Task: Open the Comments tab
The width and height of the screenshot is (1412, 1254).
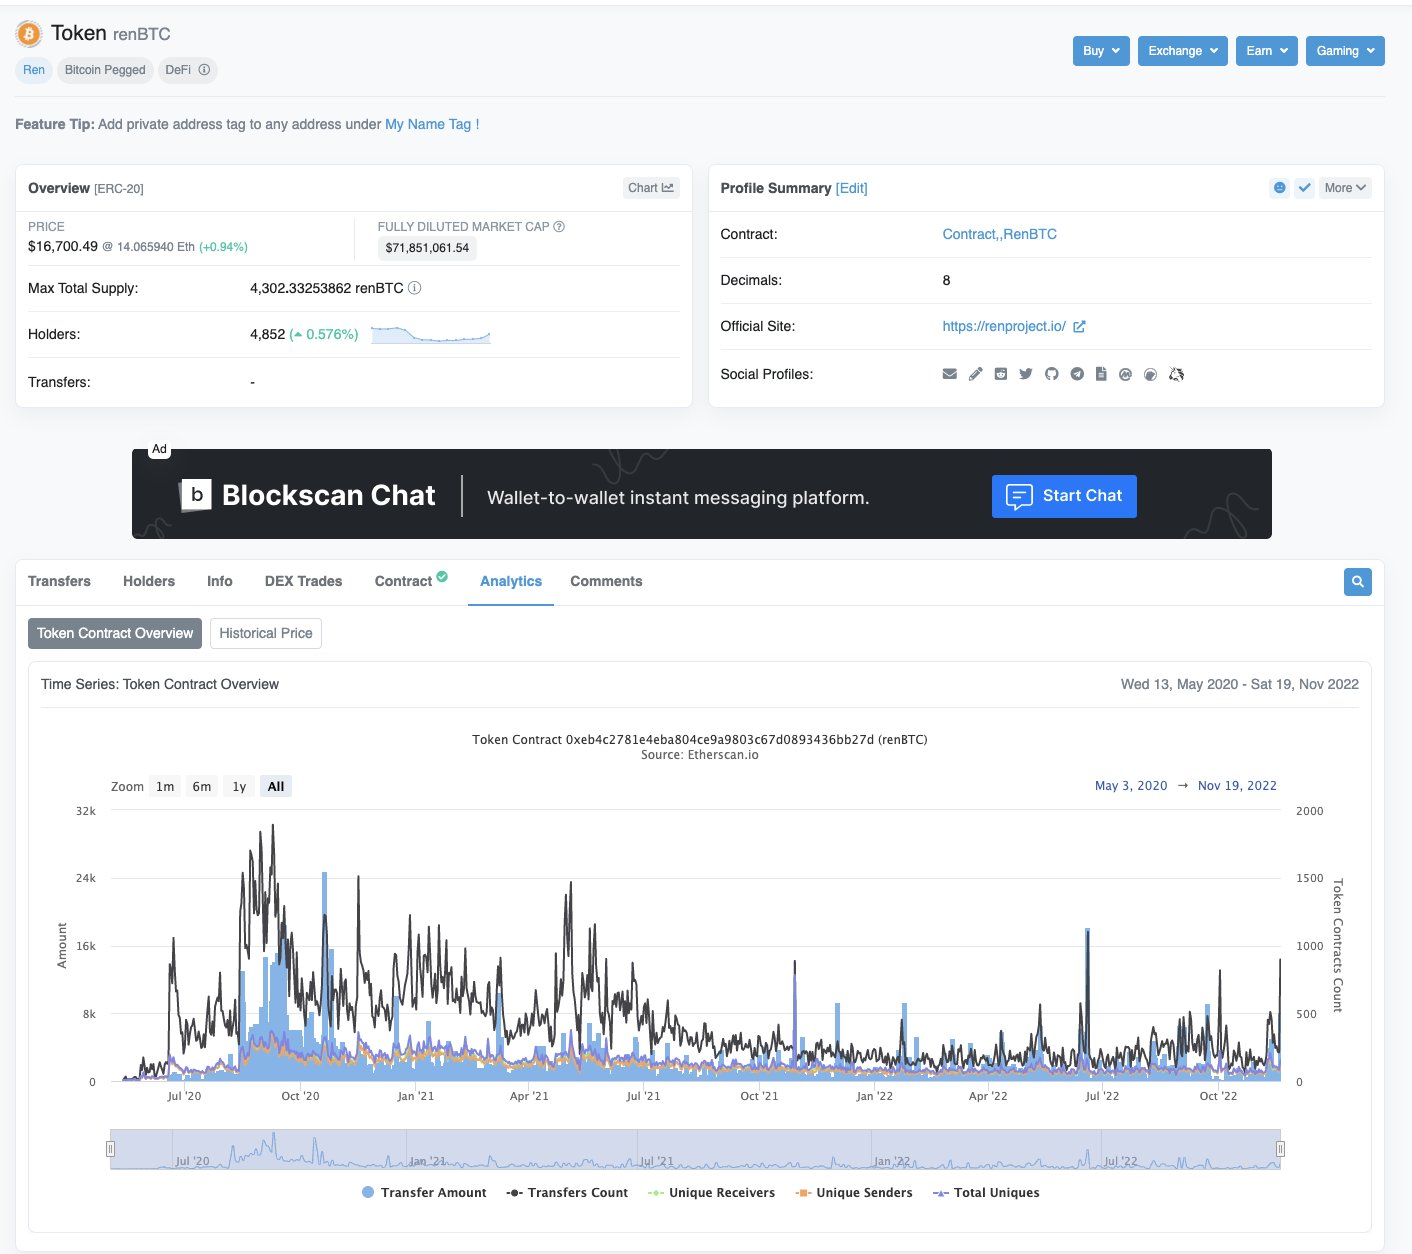Action: (x=606, y=581)
